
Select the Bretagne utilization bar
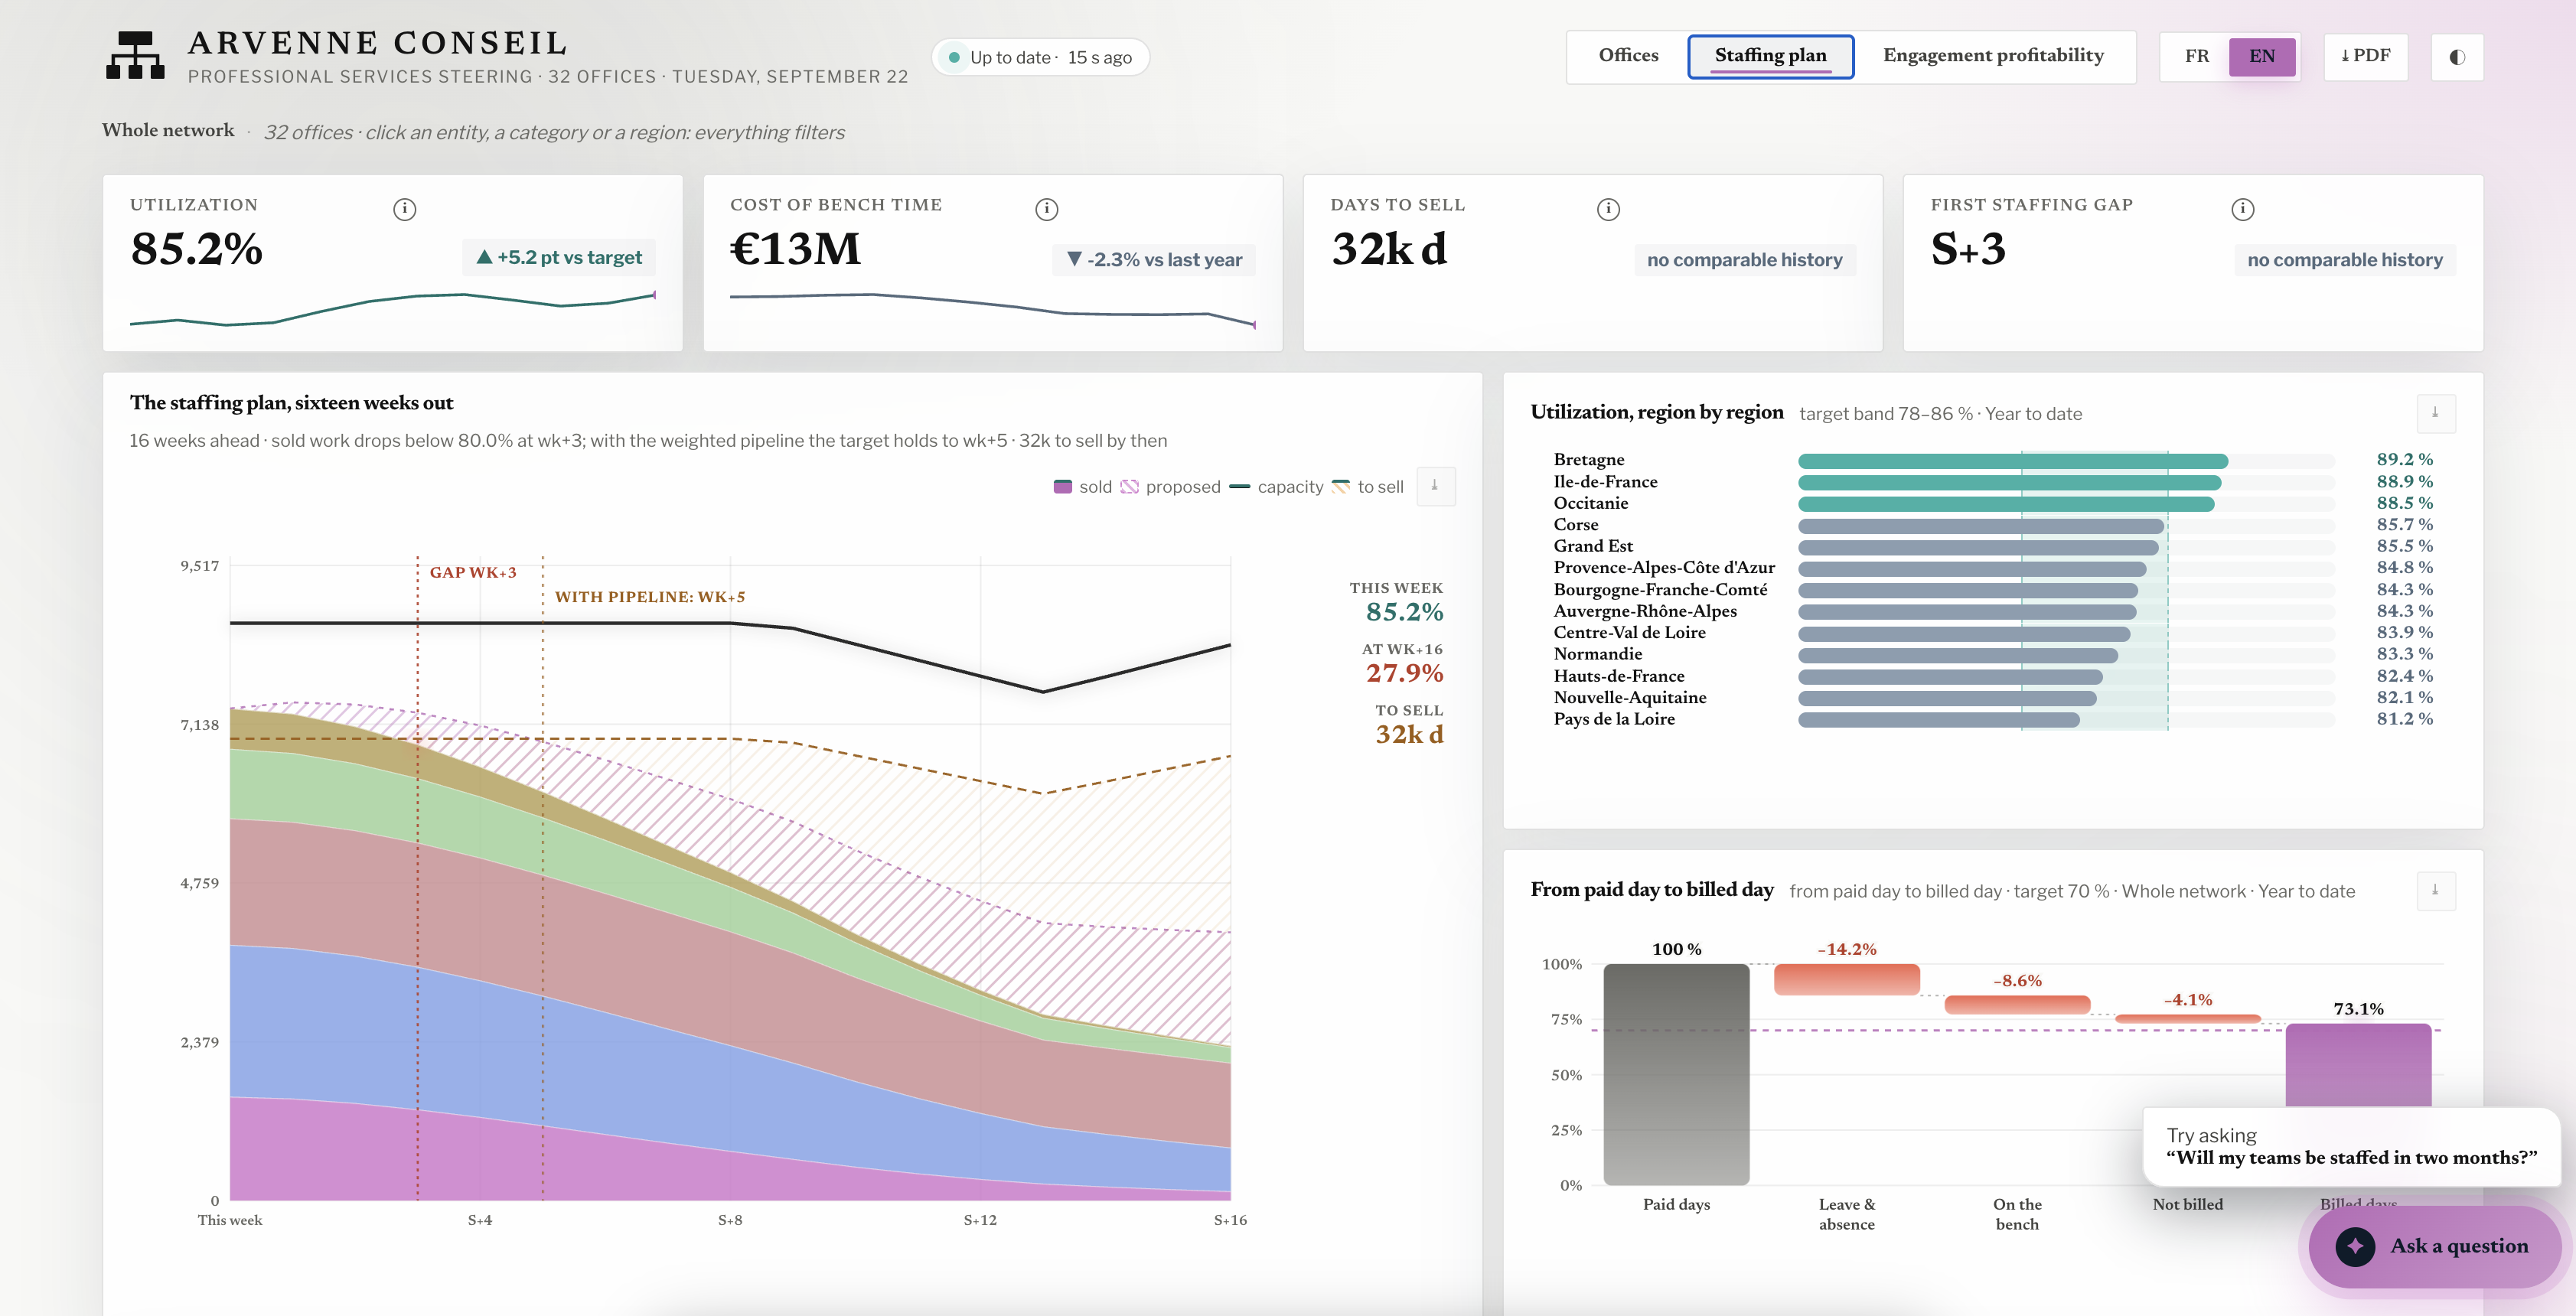tap(2012, 461)
